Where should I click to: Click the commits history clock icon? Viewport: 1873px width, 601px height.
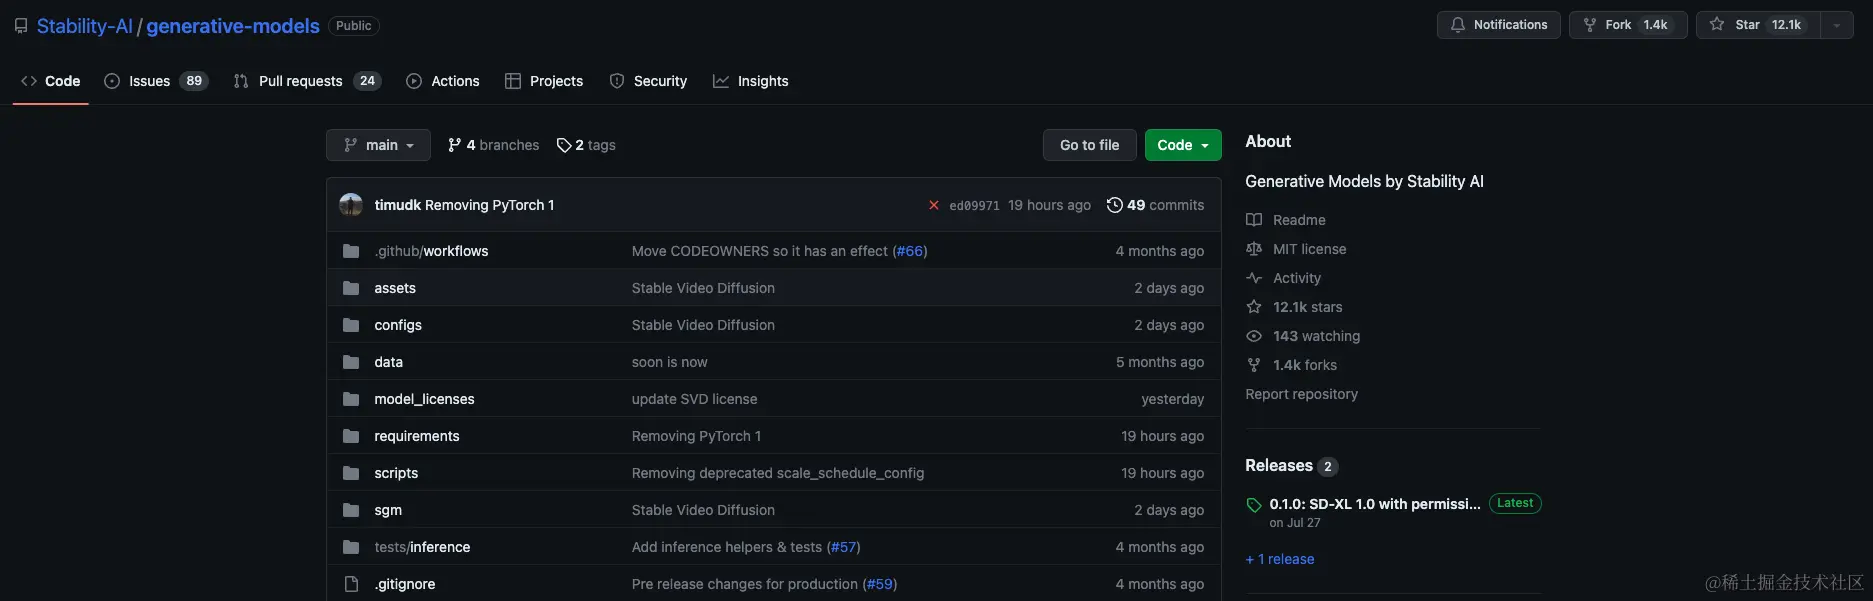click(x=1114, y=205)
